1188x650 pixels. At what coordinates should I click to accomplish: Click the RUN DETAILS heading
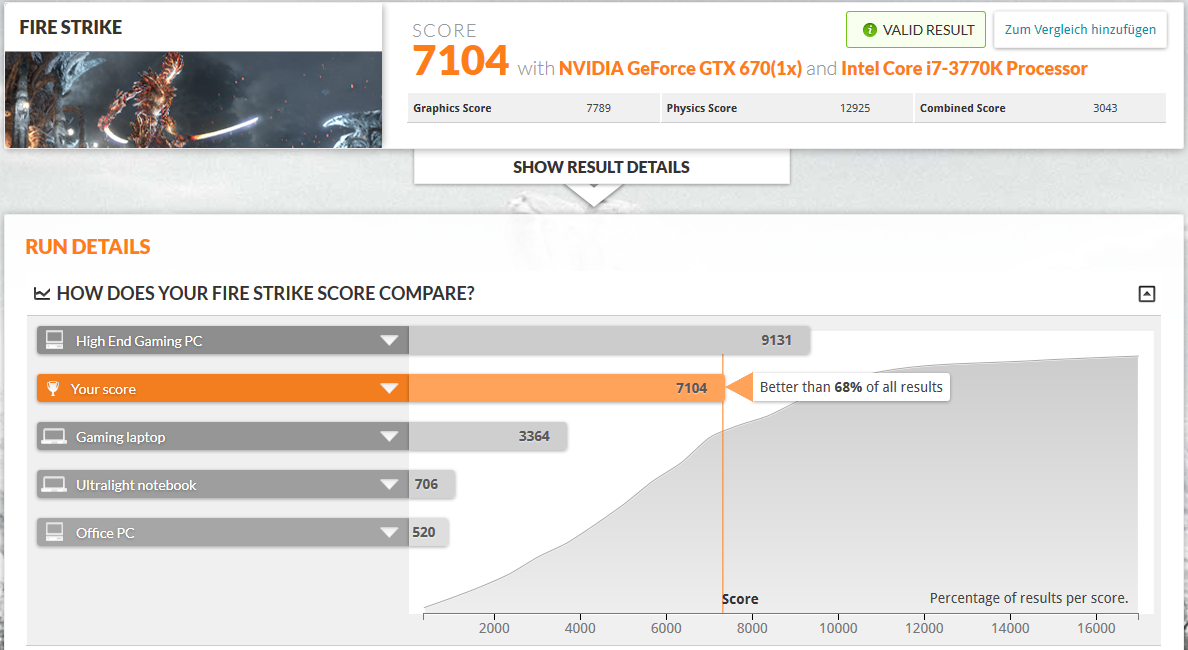[88, 247]
